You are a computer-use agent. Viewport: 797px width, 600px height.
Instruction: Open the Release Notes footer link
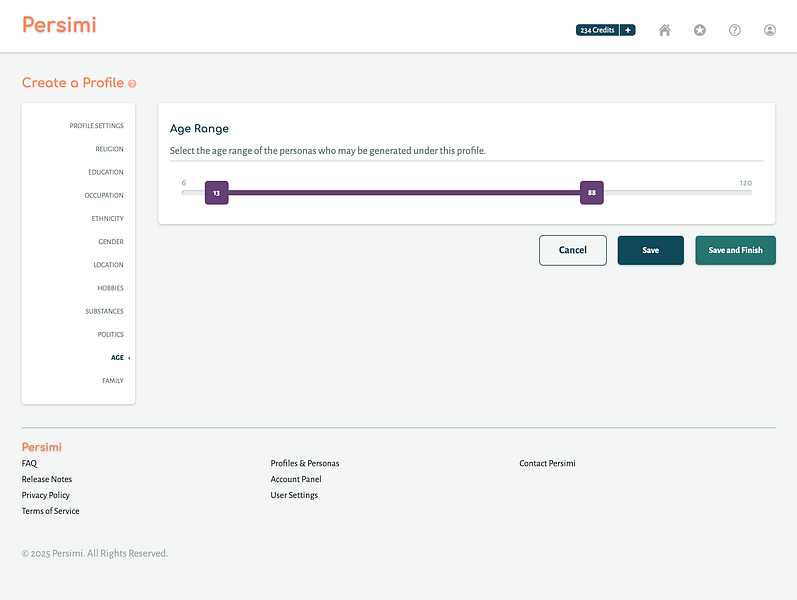coord(47,479)
